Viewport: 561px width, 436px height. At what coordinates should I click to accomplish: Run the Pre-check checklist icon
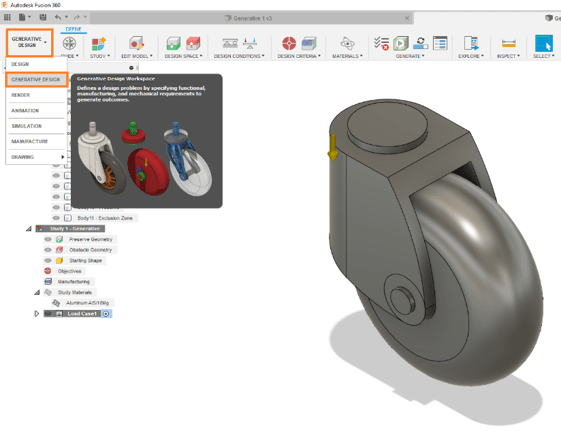(x=381, y=44)
